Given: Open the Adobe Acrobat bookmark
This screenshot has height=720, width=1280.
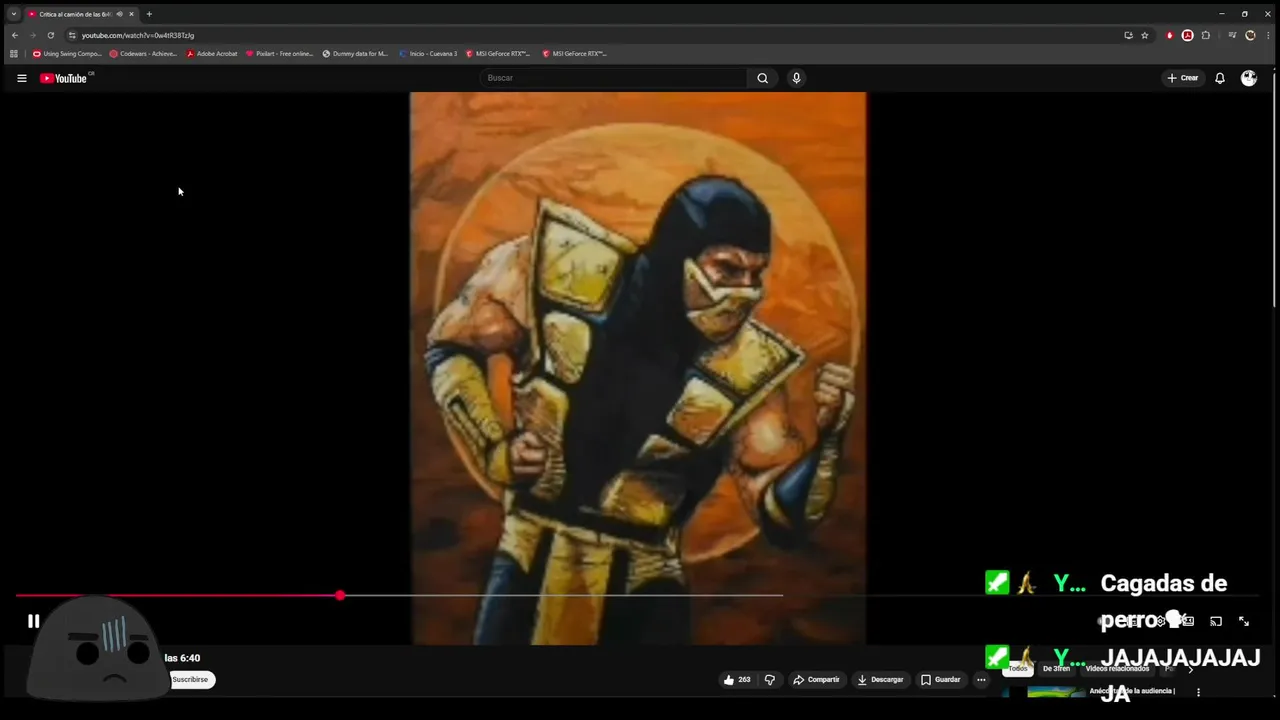Looking at the screenshot, I should coord(212,54).
